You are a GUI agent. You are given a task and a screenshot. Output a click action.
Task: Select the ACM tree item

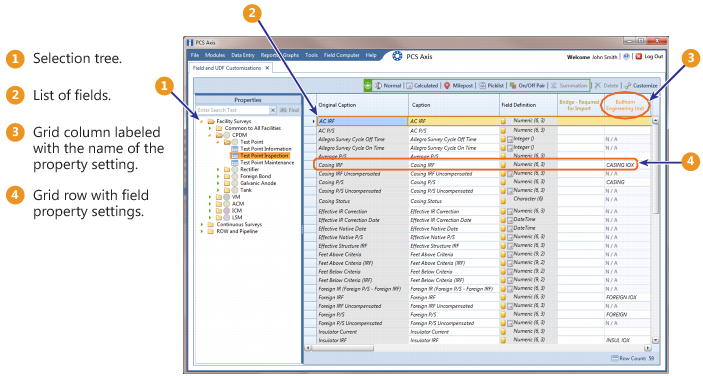[x=237, y=204]
